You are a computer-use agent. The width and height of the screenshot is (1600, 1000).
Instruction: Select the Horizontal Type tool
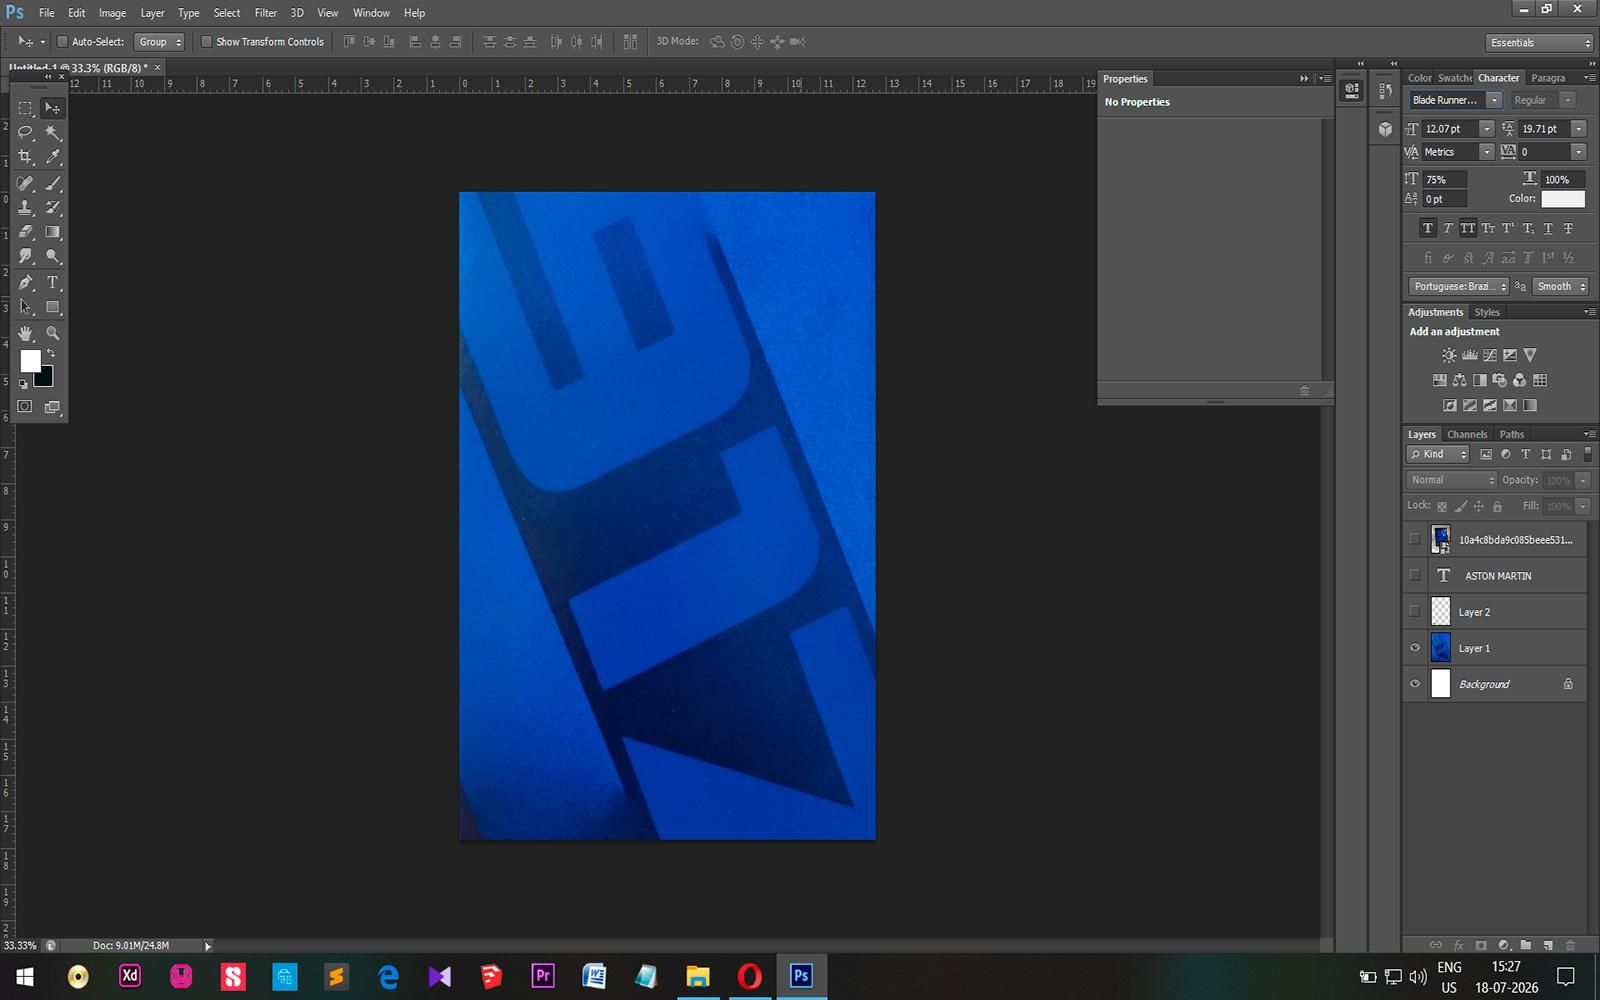coord(53,283)
